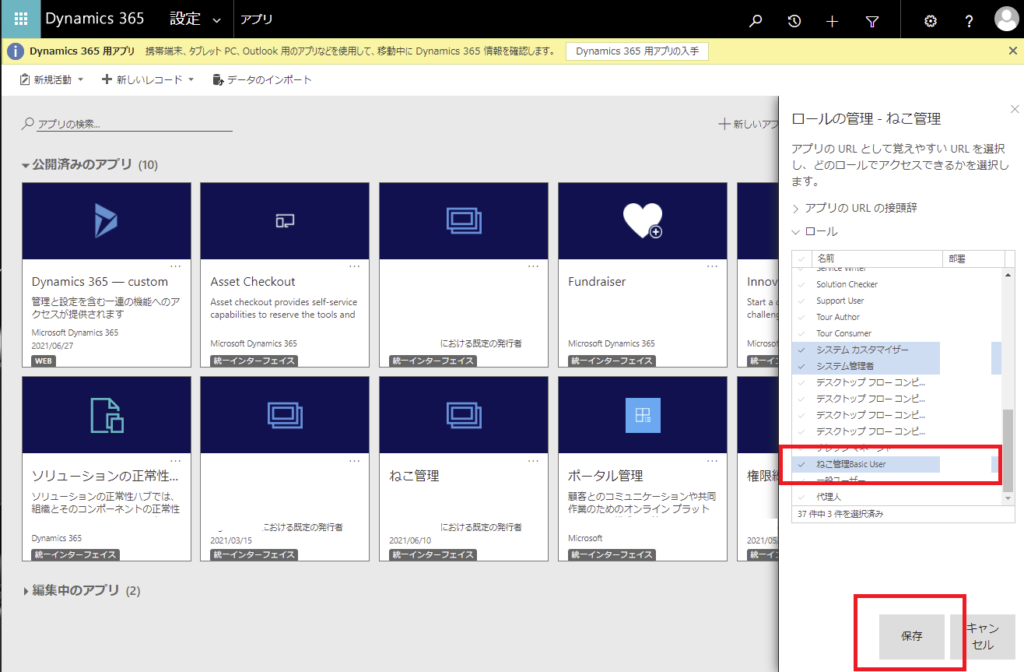Click the Fundraiser heart icon tile
Viewport: 1024px width, 672px height.
pyautogui.click(x=643, y=221)
